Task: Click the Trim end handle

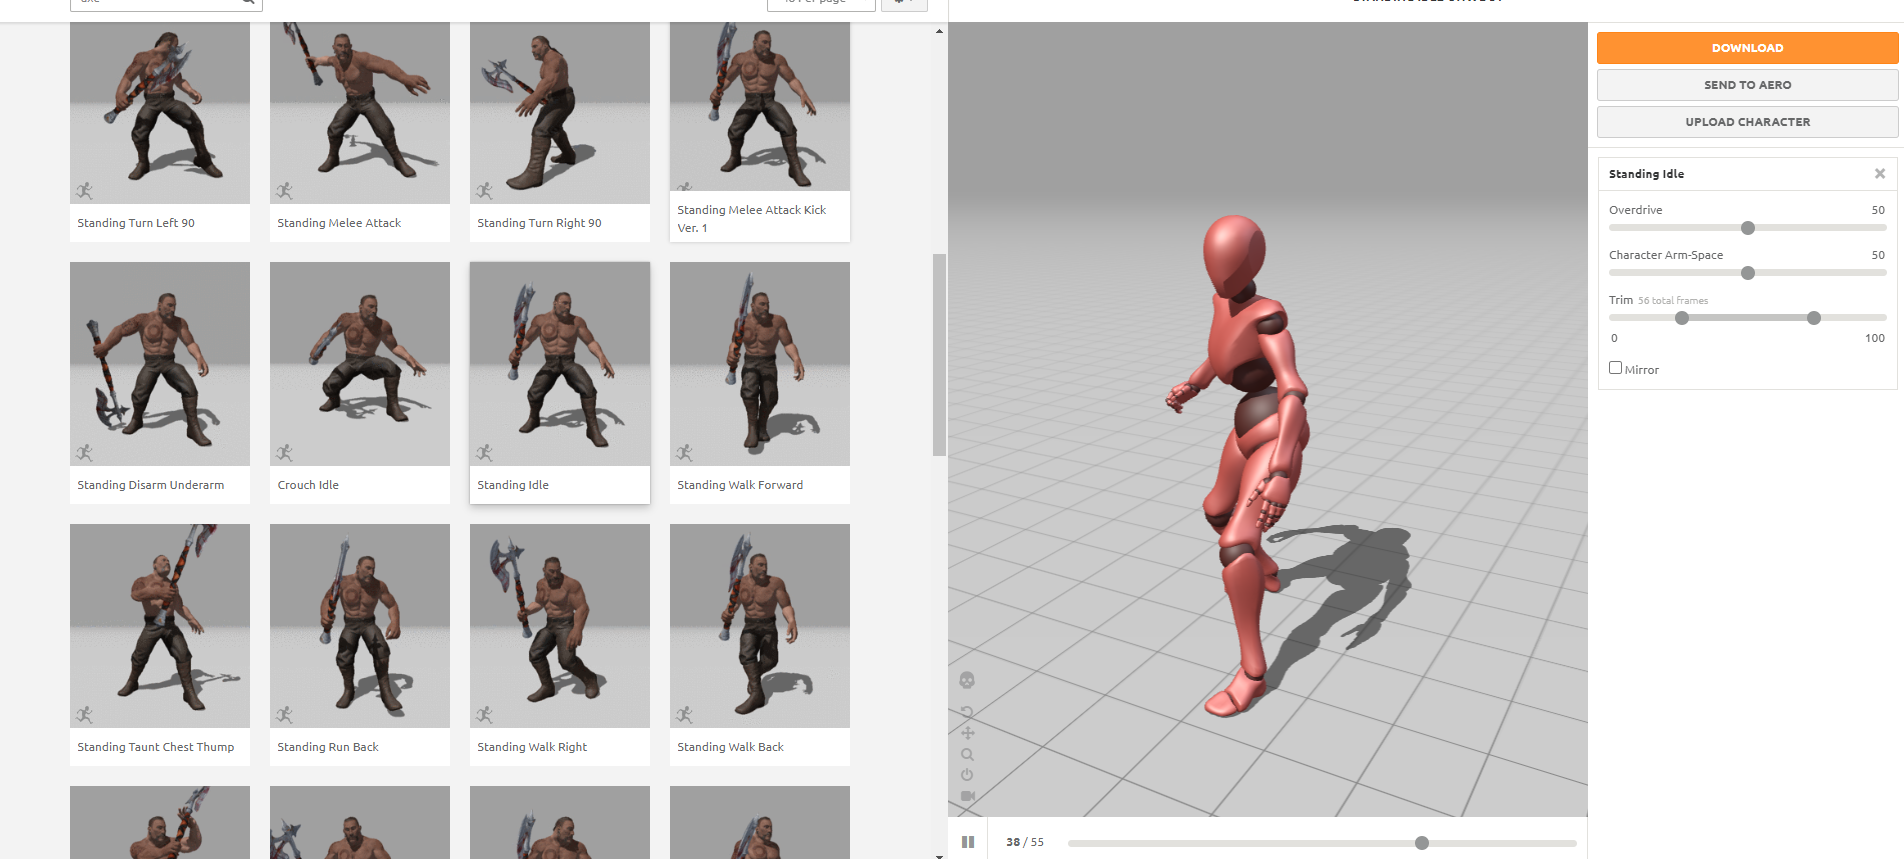Action: tap(1814, 318)
